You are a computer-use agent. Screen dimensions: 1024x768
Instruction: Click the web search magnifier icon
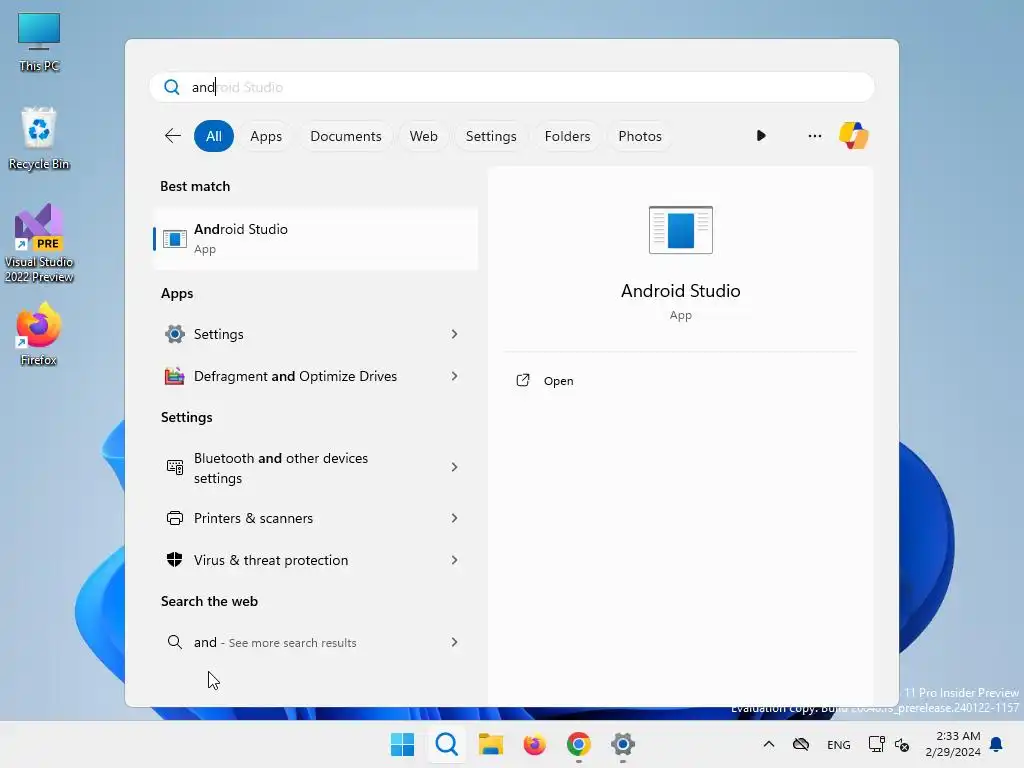tap(174, 642)
